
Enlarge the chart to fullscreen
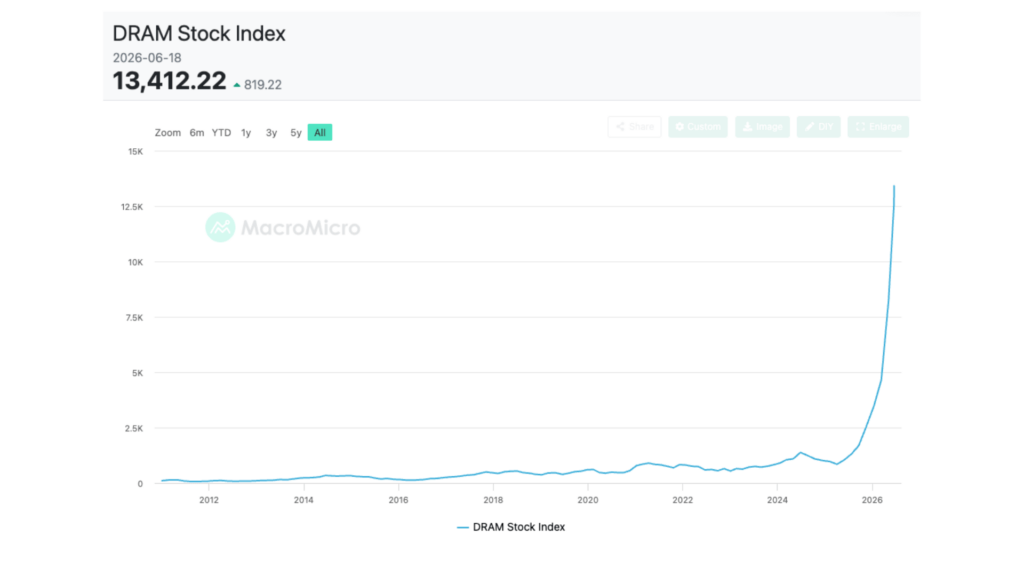tap(878, 127)
